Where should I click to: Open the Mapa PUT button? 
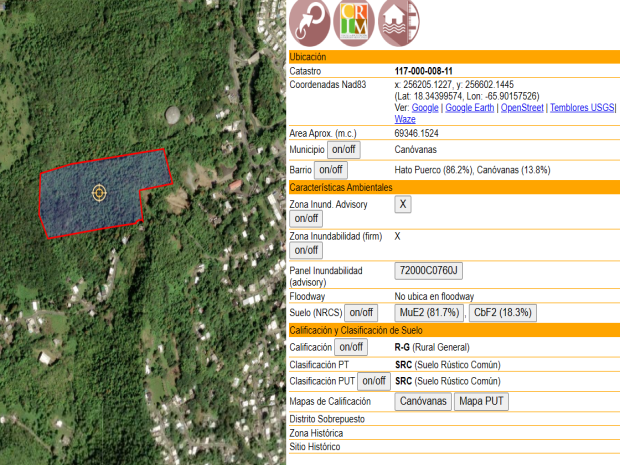[x=481, y=402]
